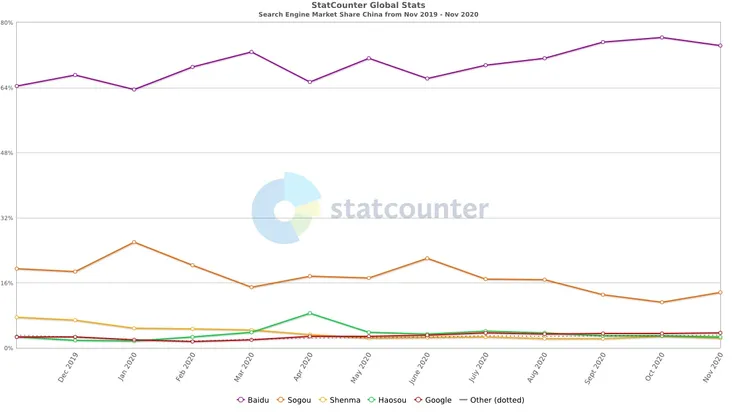This screenshot has width=740, height=416.
Task: Click the statcounter watermark text
Action: [x=409, y=210]
